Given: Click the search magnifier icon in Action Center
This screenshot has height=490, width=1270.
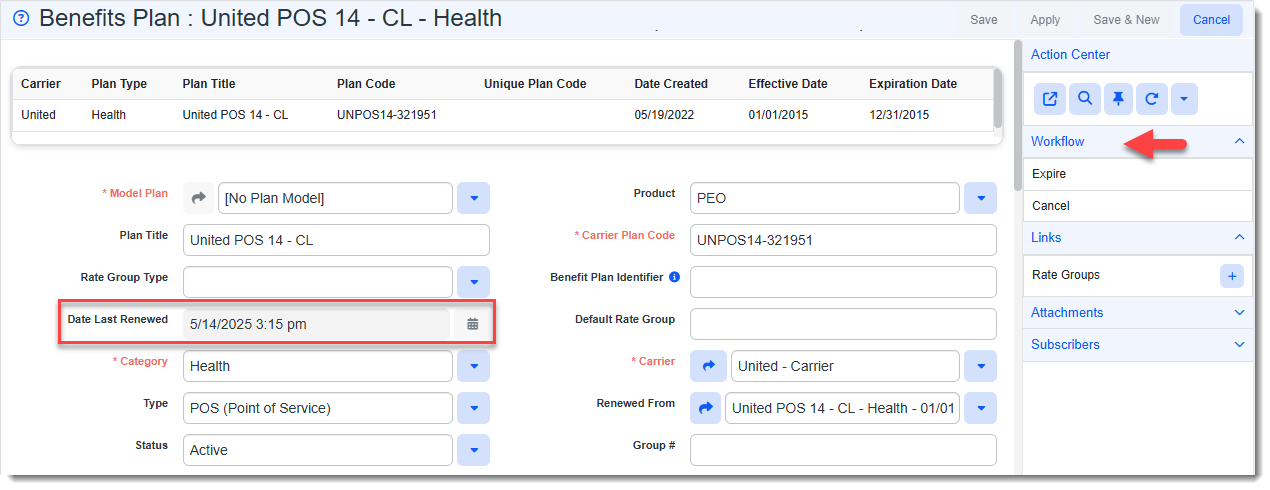Looking at the screenshot, I should pos(1084,99).
